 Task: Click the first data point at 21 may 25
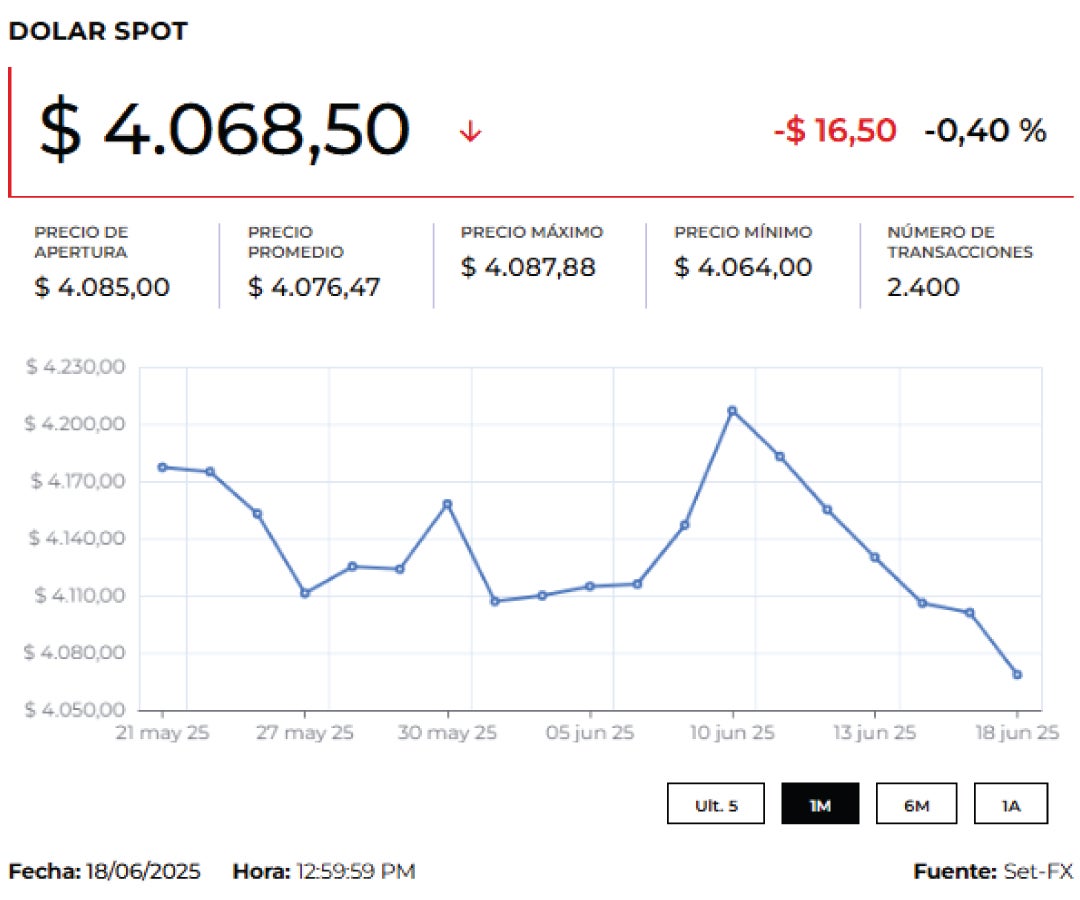click(x=162, y=467)
